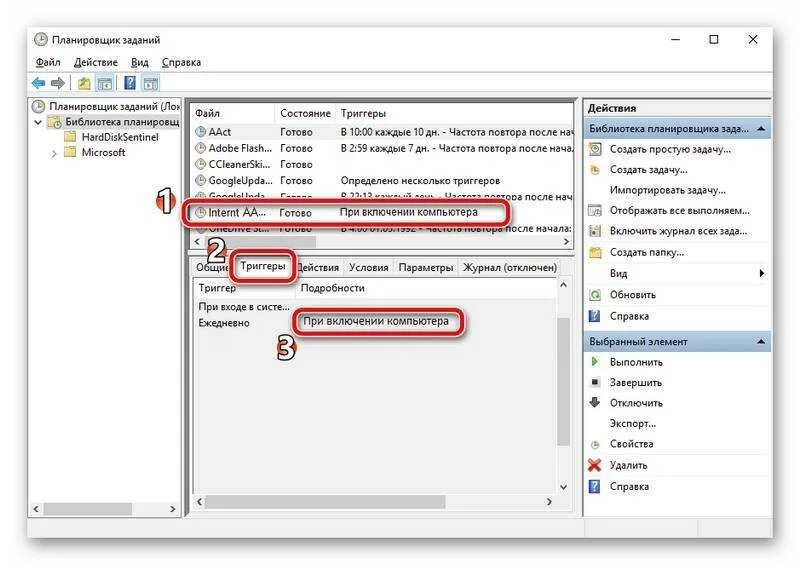Screen dimensions: 800x565
Task: Click the green Выполнить play icon
Action: click(595, 362)
